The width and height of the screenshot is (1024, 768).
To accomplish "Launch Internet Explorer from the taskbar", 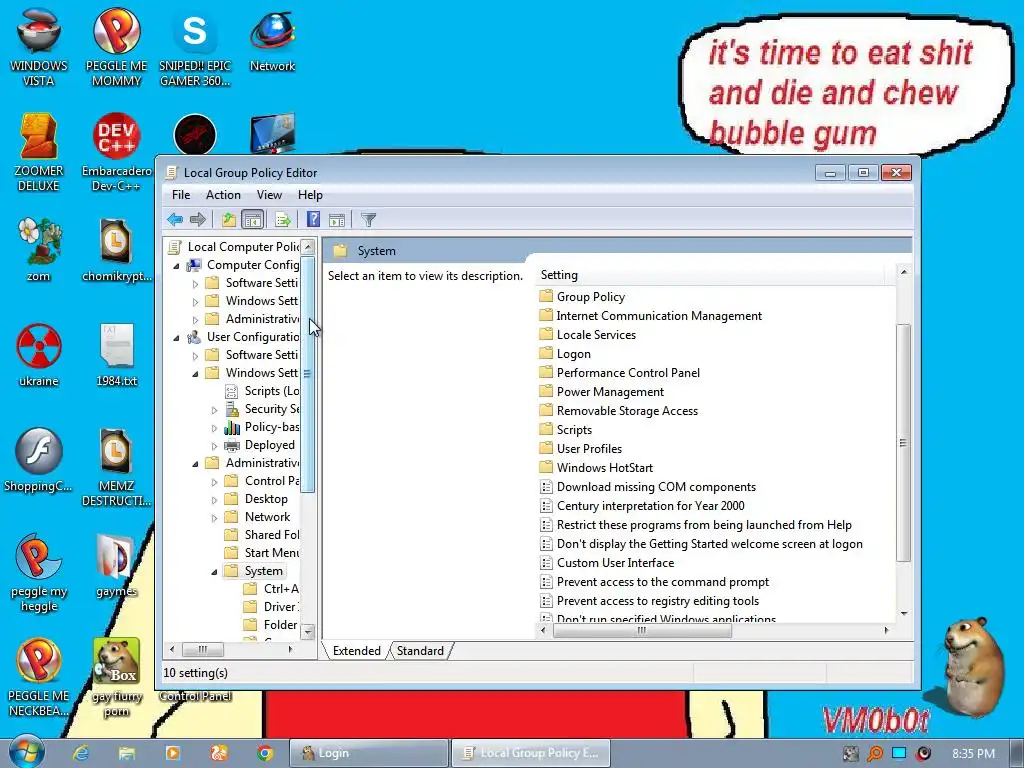I will pos(80,753).
